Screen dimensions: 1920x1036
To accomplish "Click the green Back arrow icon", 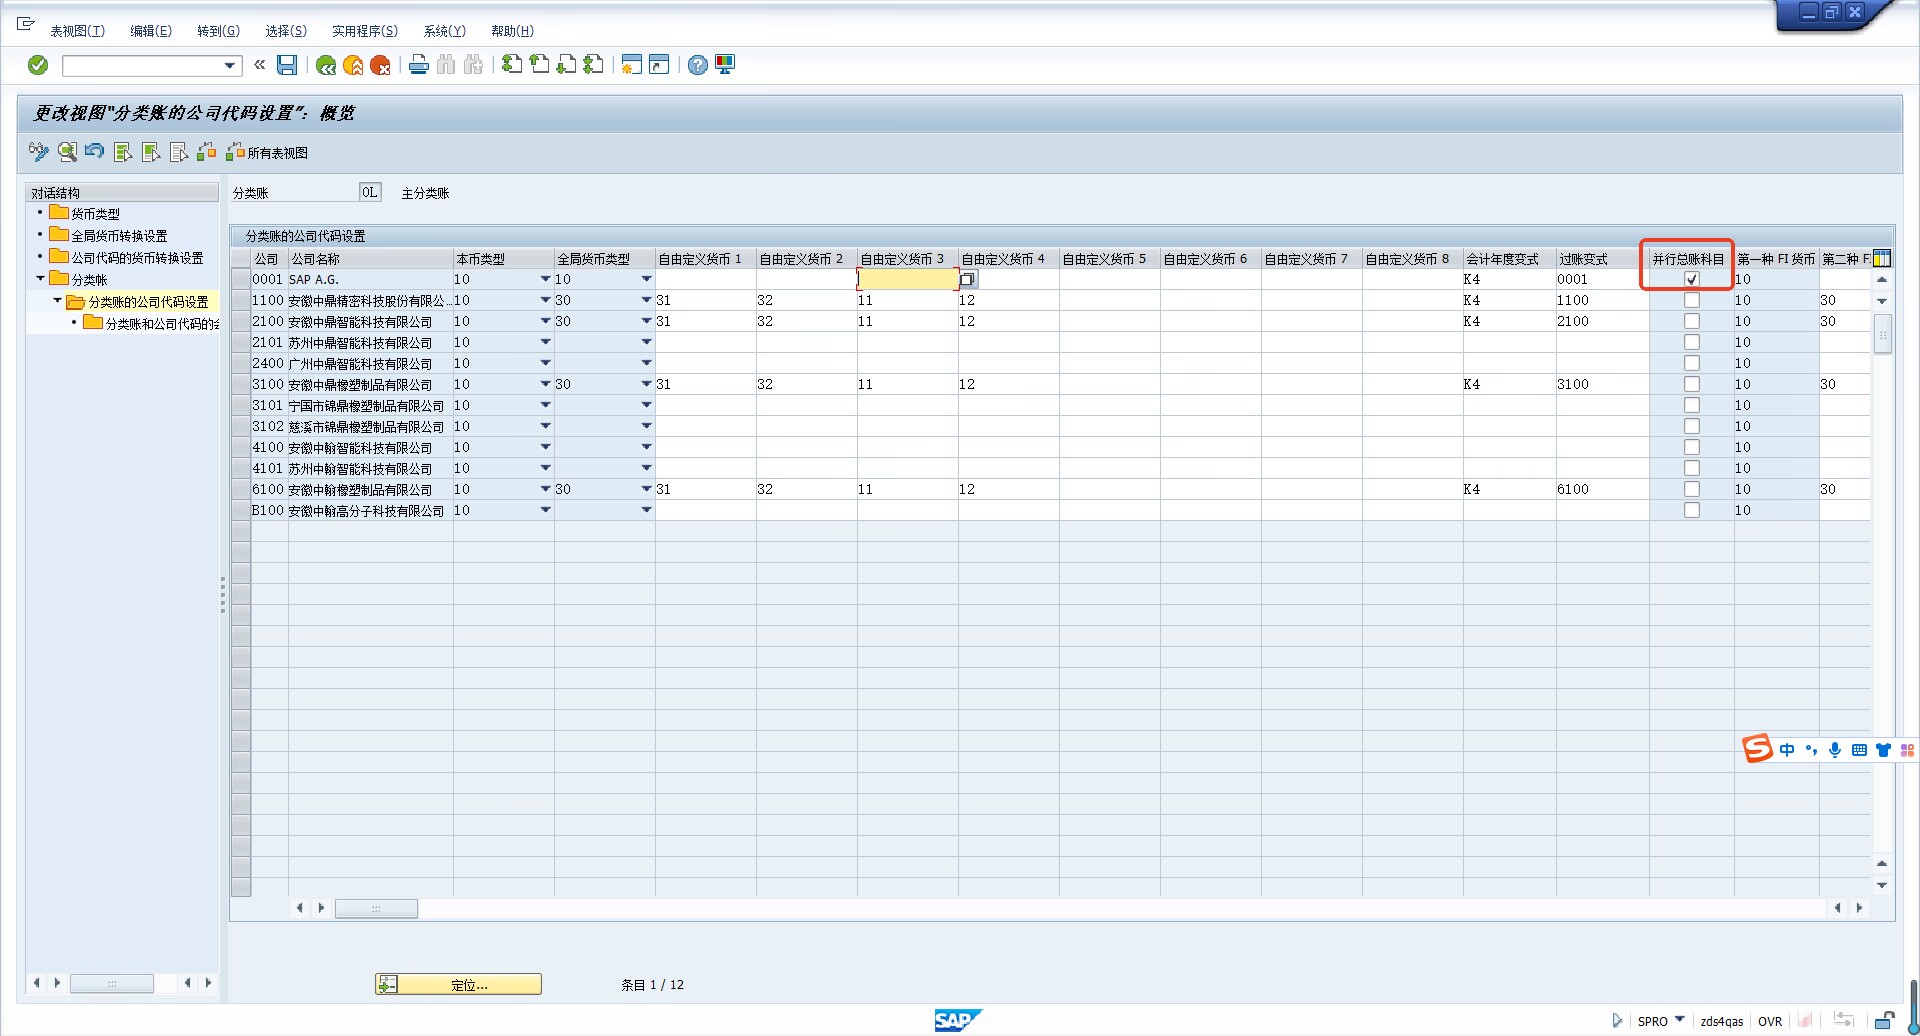I will point(326,65).
